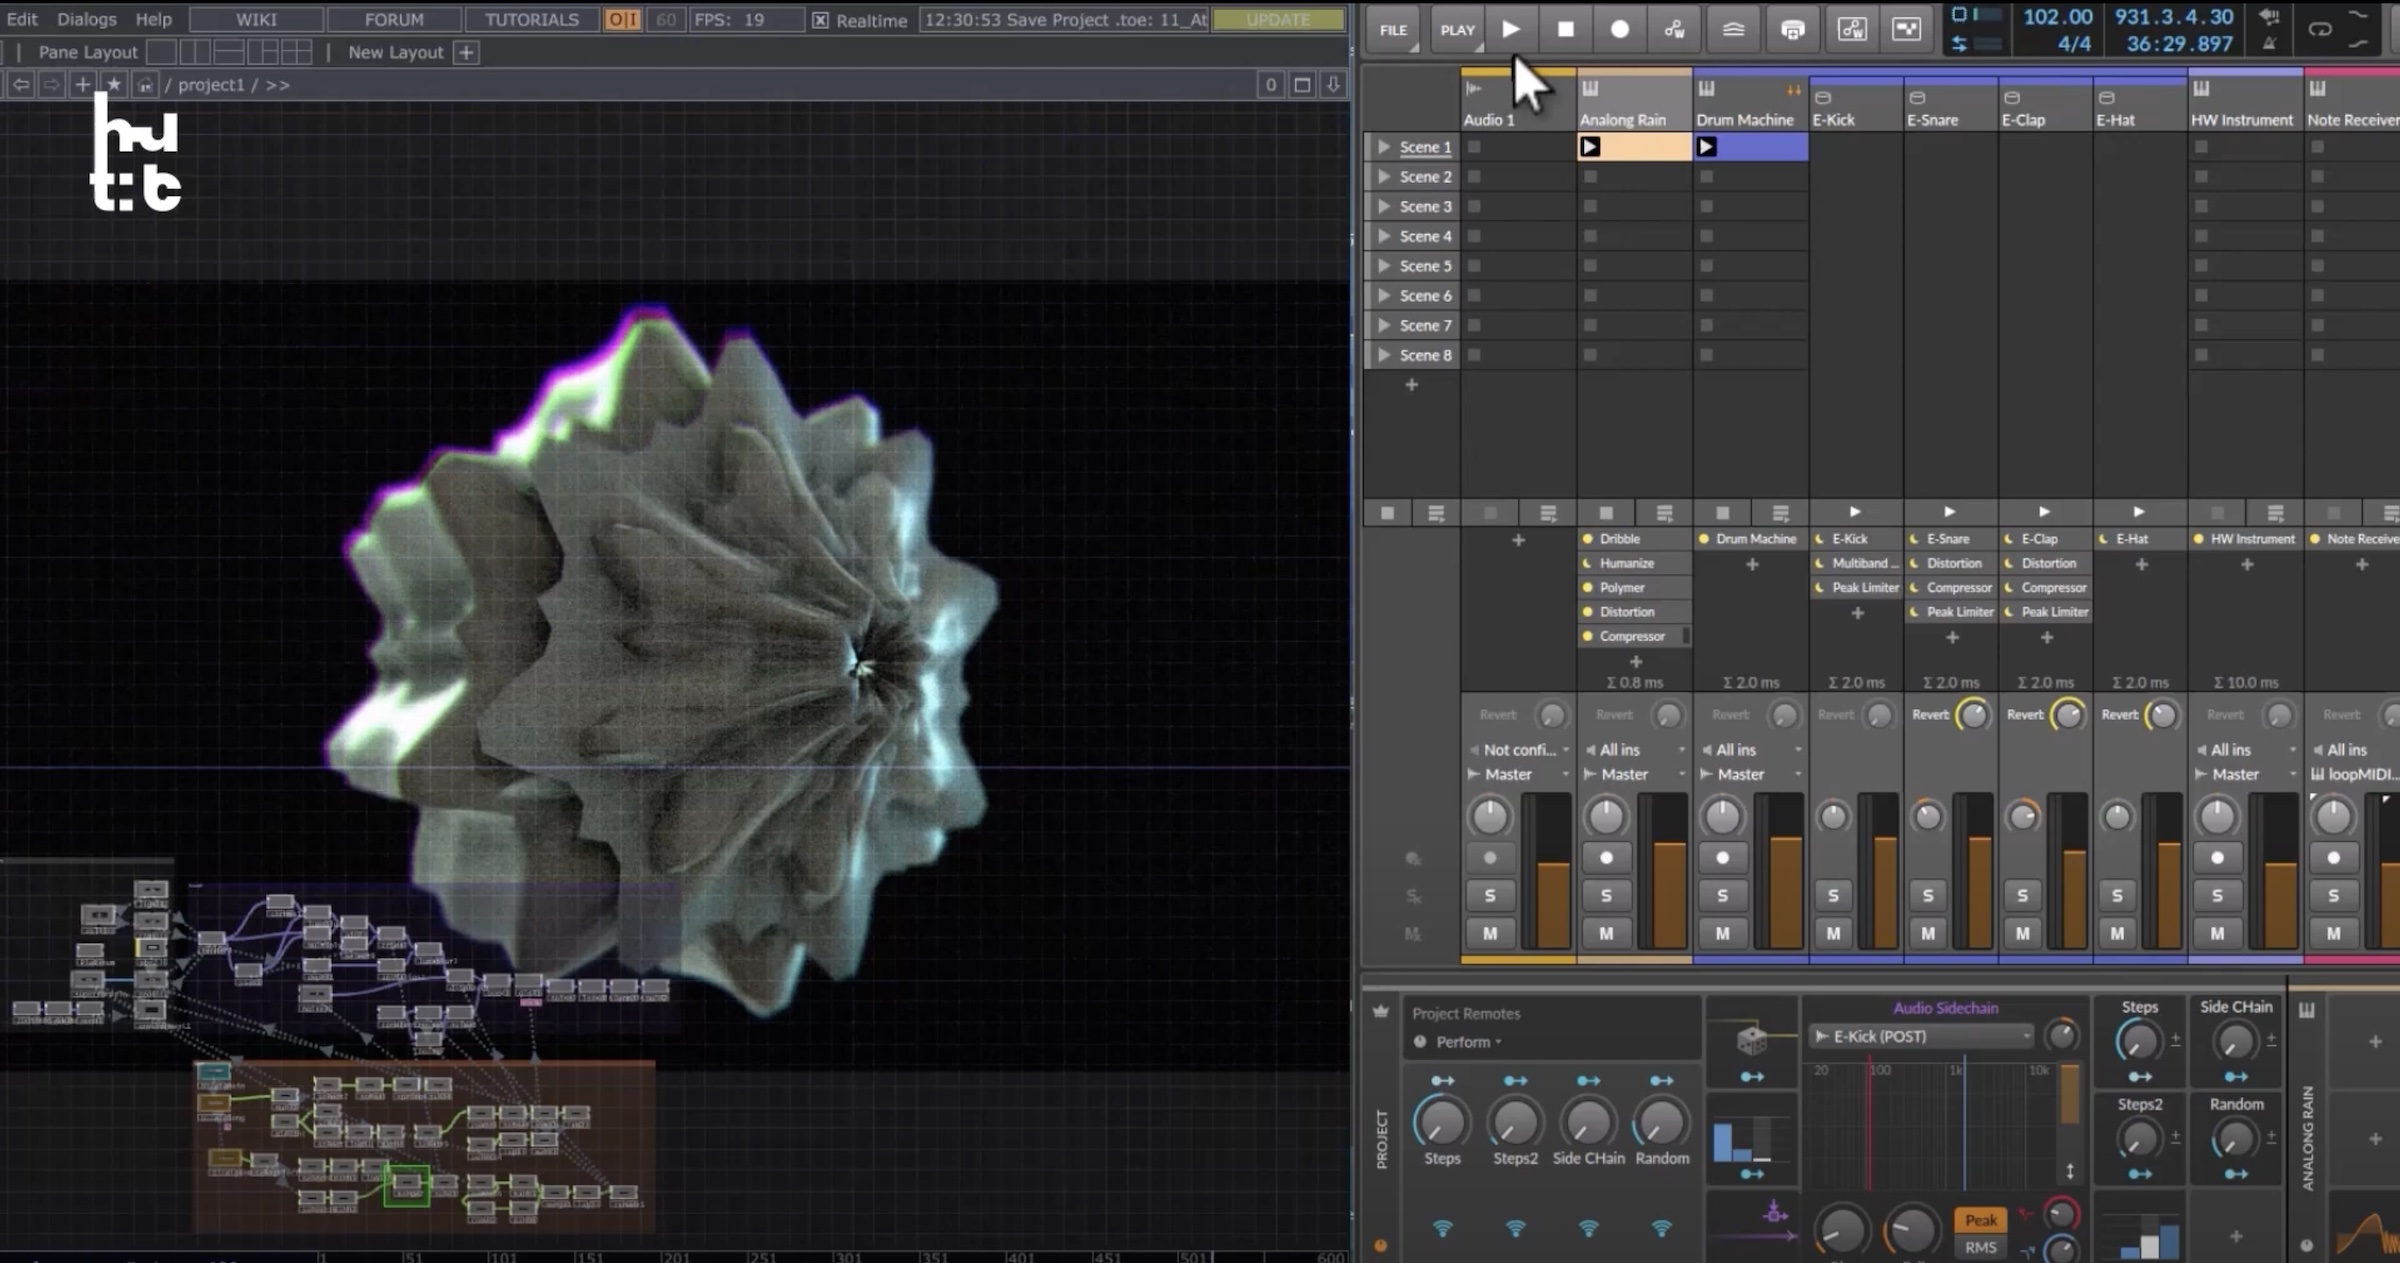This screenshot has width=2400, height=1263.
Task: Expand Scene 1 with its disclosure arrow
Action: point(1385,146)
